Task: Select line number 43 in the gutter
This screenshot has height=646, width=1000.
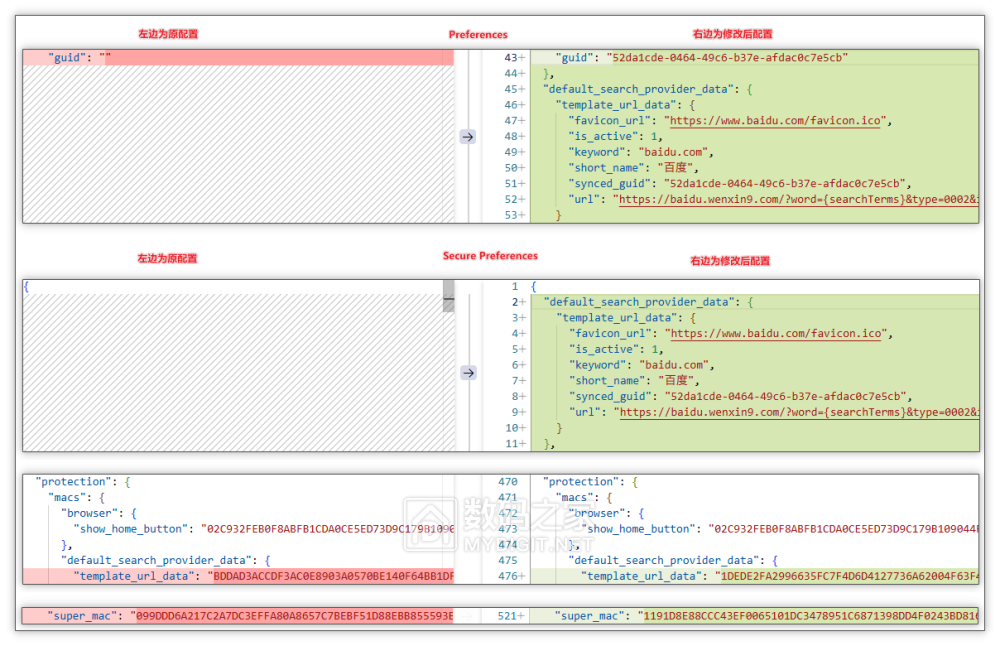Action: 511,58
